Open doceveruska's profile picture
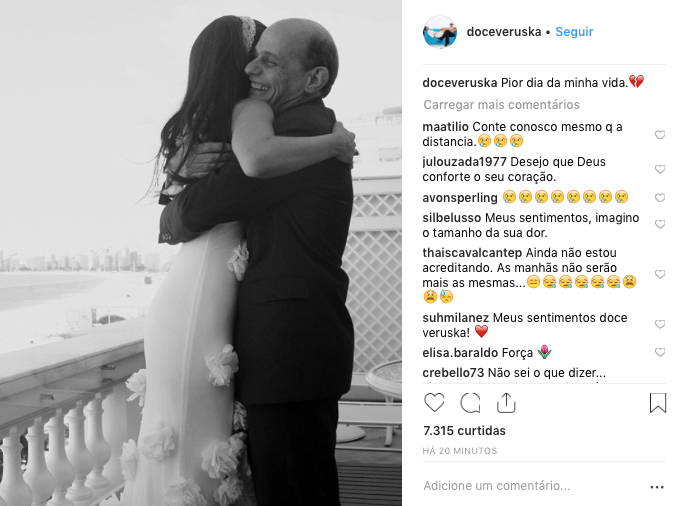 (440, 32)
